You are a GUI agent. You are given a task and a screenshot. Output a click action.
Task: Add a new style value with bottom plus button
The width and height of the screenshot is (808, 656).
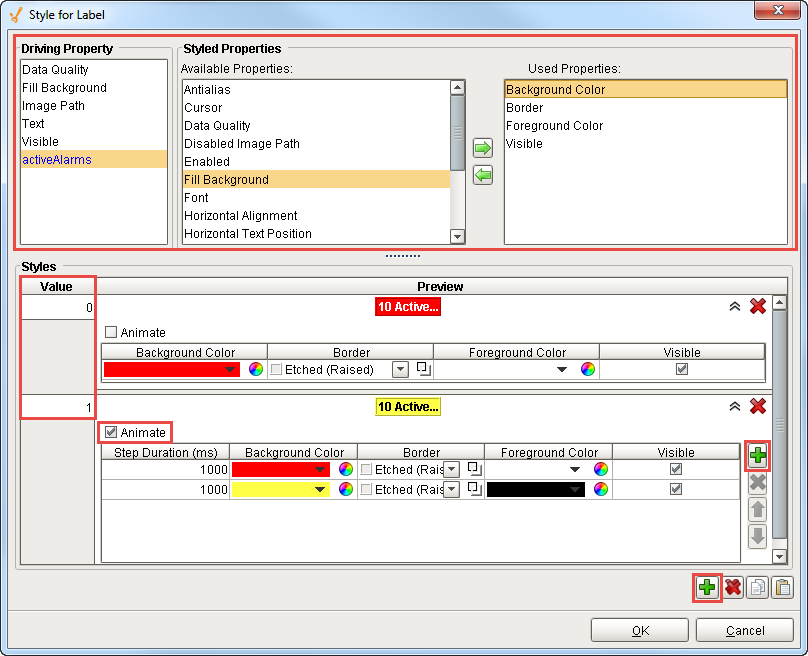pyautogui.click(x=707, y=588)
